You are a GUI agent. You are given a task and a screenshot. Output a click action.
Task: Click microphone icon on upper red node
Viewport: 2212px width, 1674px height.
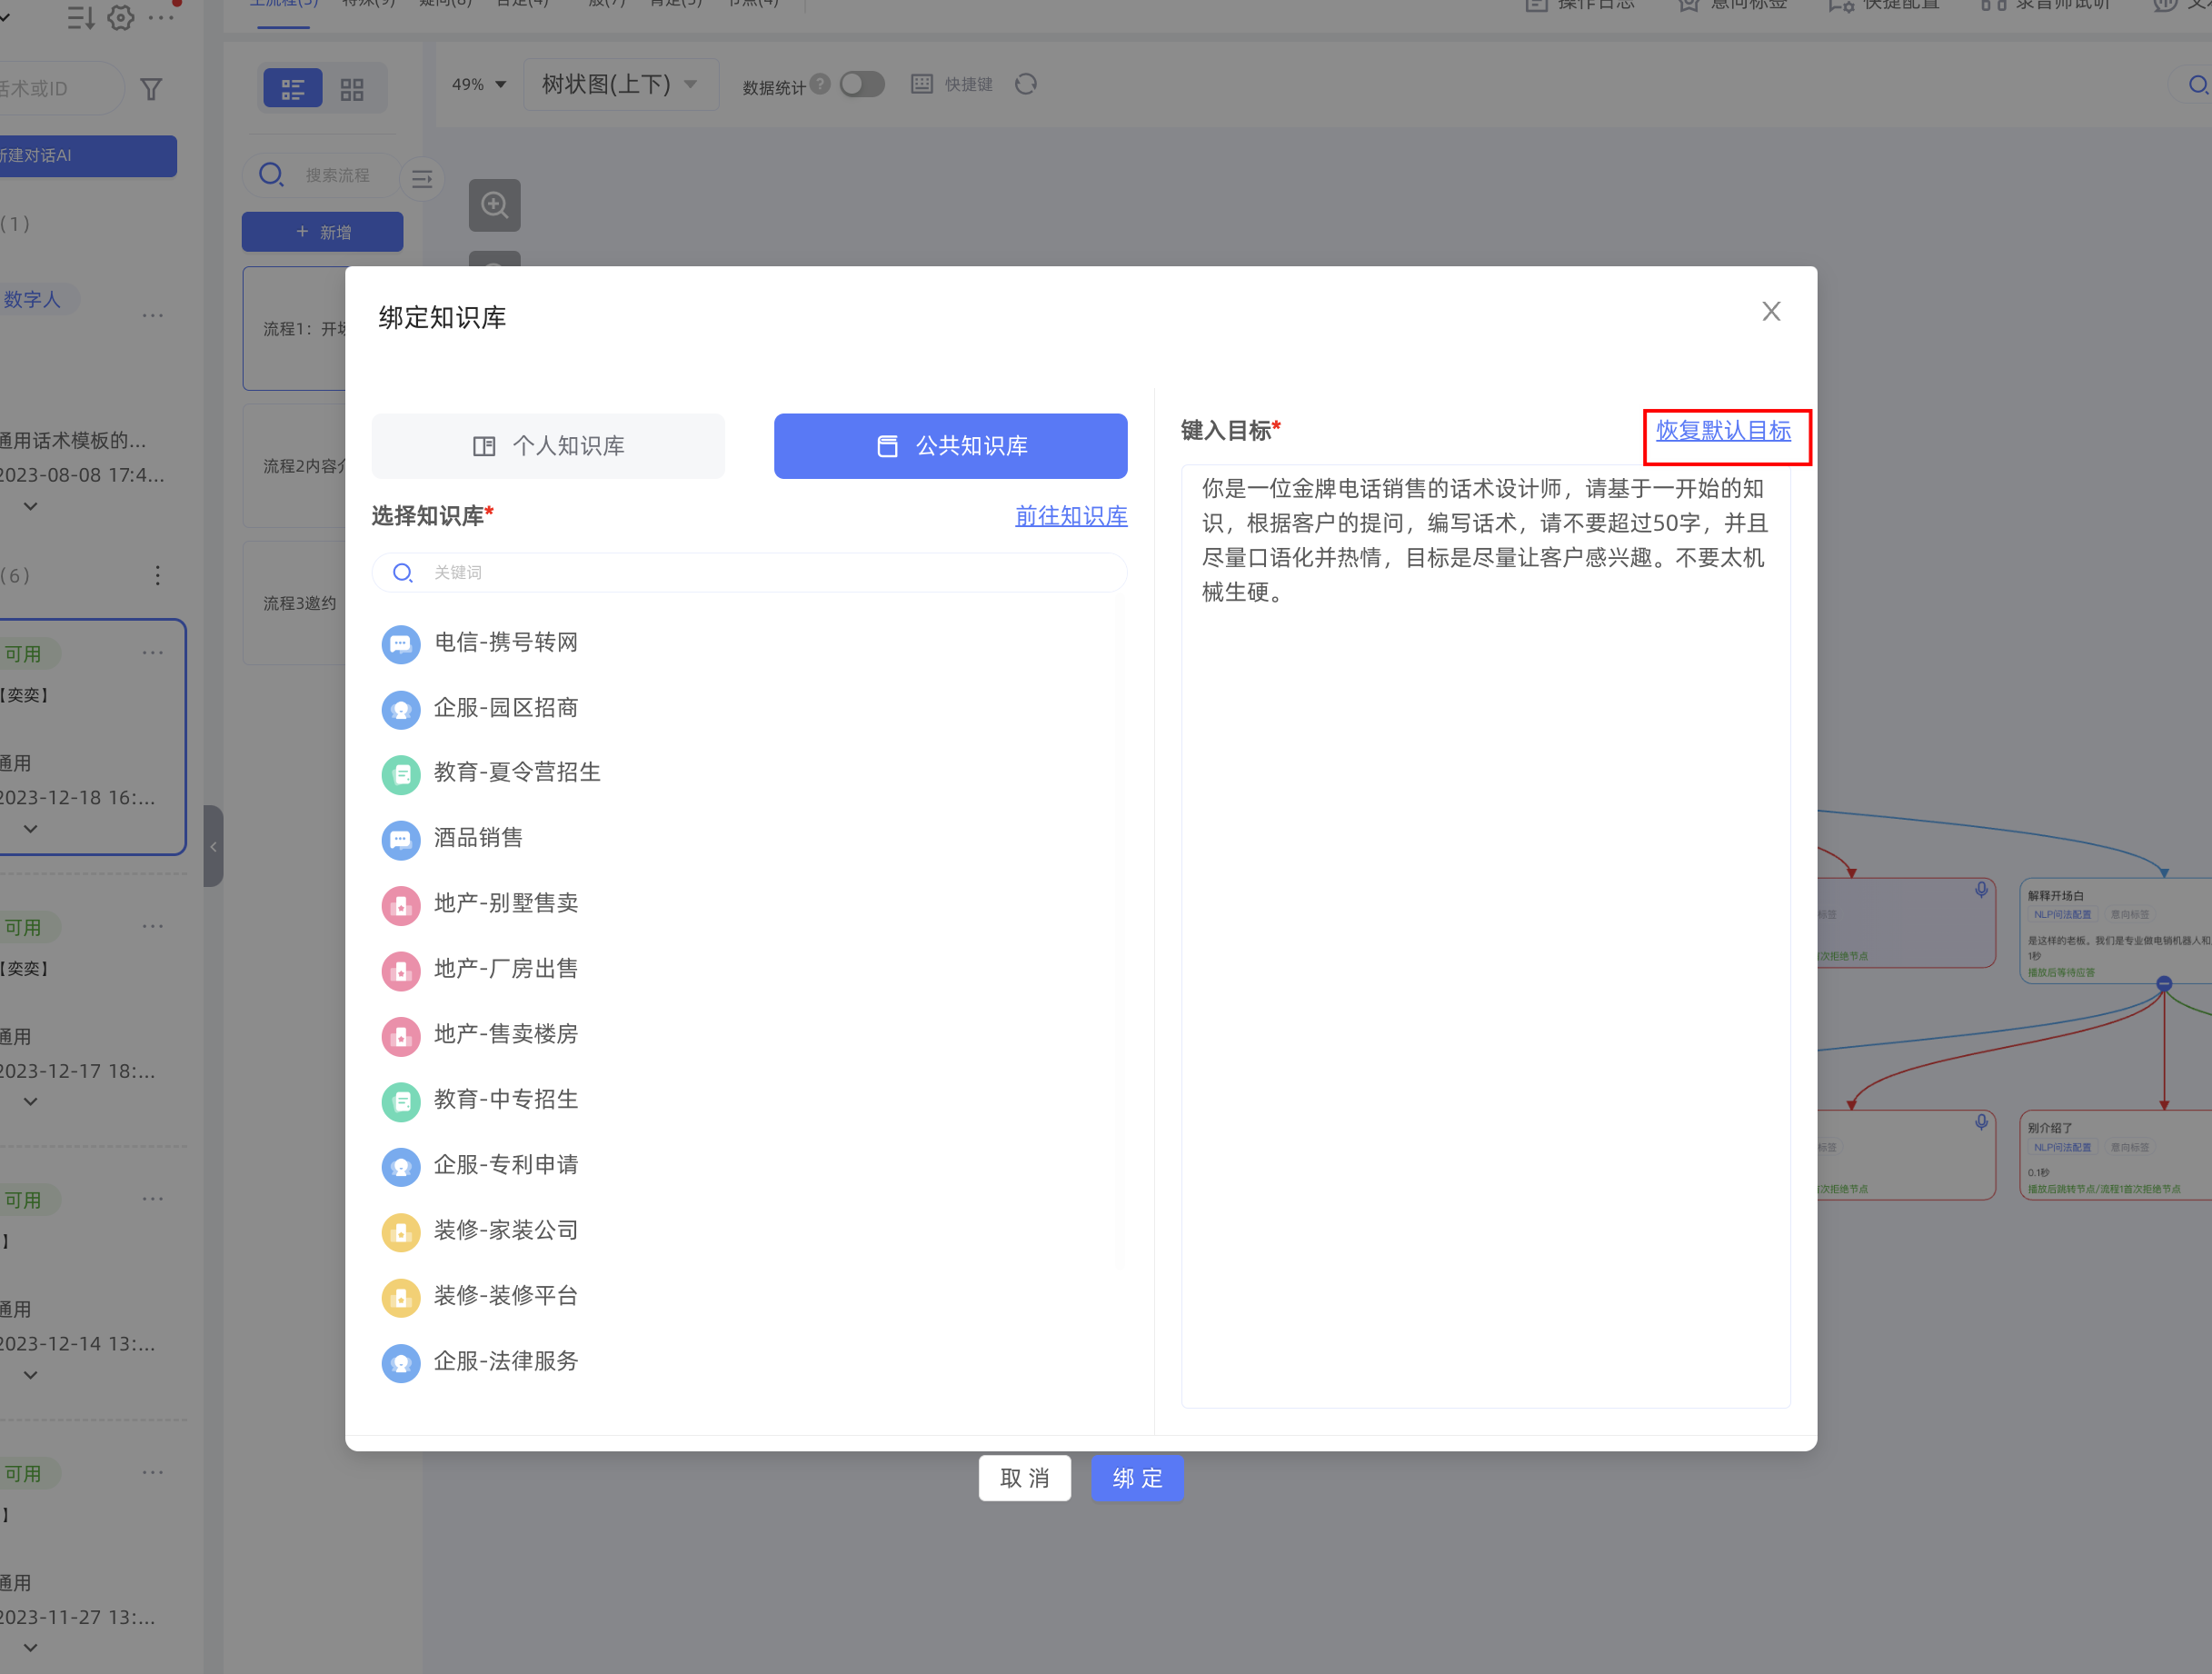(x=1981, y=890)
